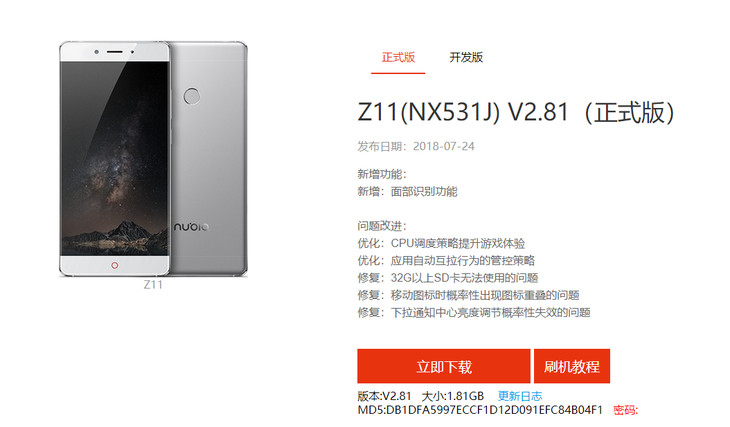Click the red home button circle on phone
This screenshot has height=427, width=730.
[115, 265]
